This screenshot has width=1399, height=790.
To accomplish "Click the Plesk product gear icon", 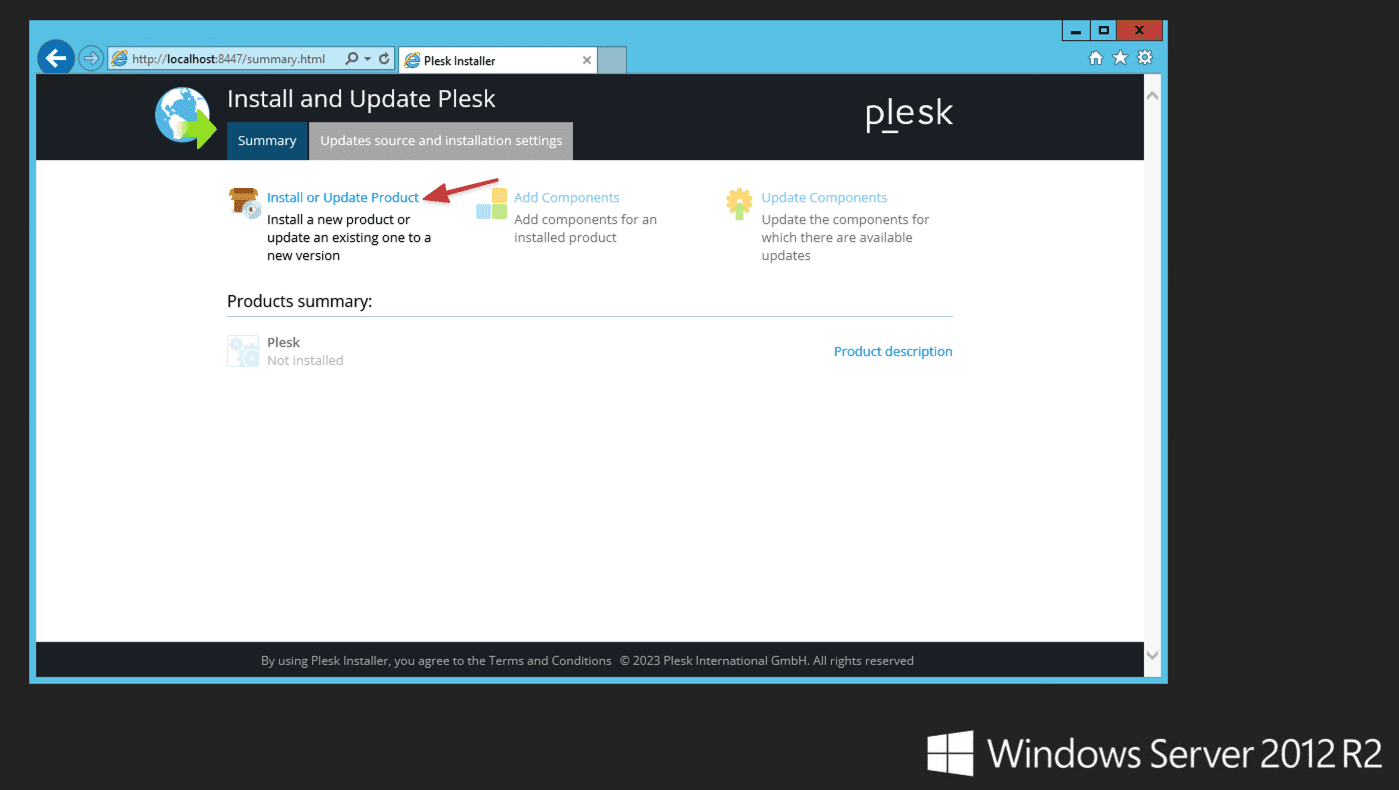I will 243,351.
